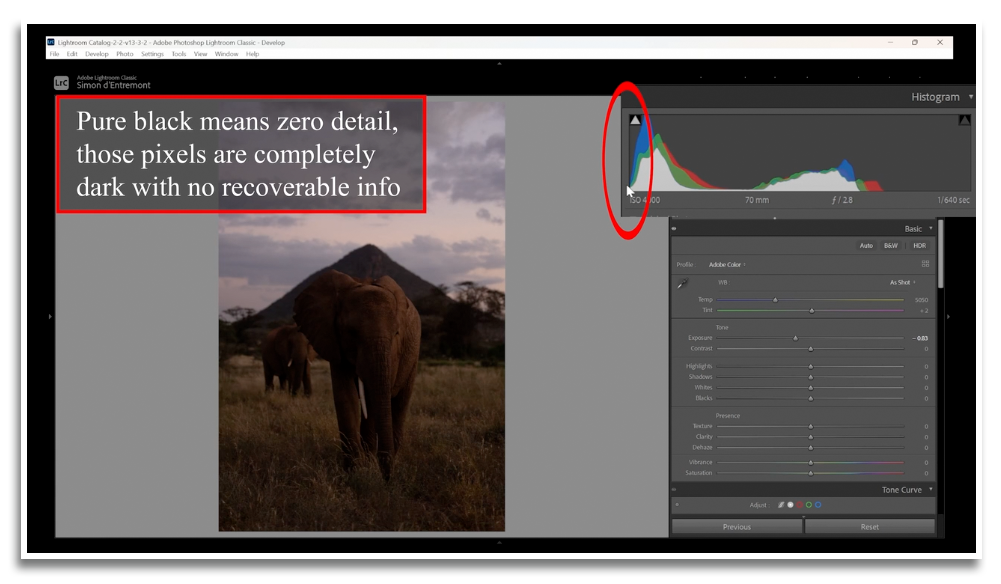Image resolution: width=1001 pixels, height=584 pixels.
Task: Select the red channel curve circle
Action: [x=799, y=505]
